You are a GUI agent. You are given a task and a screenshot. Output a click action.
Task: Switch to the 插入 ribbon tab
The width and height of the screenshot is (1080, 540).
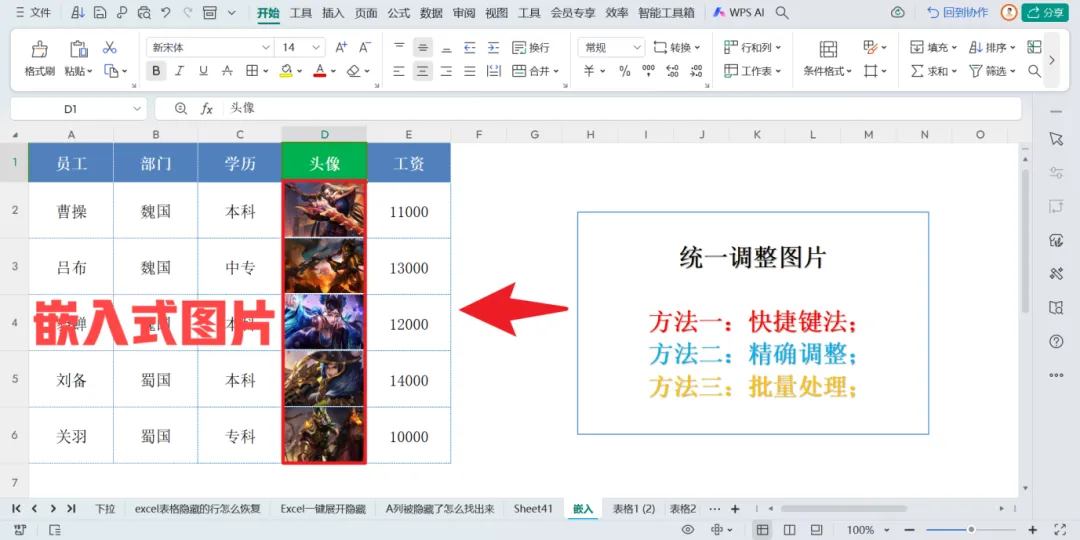[333, 12]
